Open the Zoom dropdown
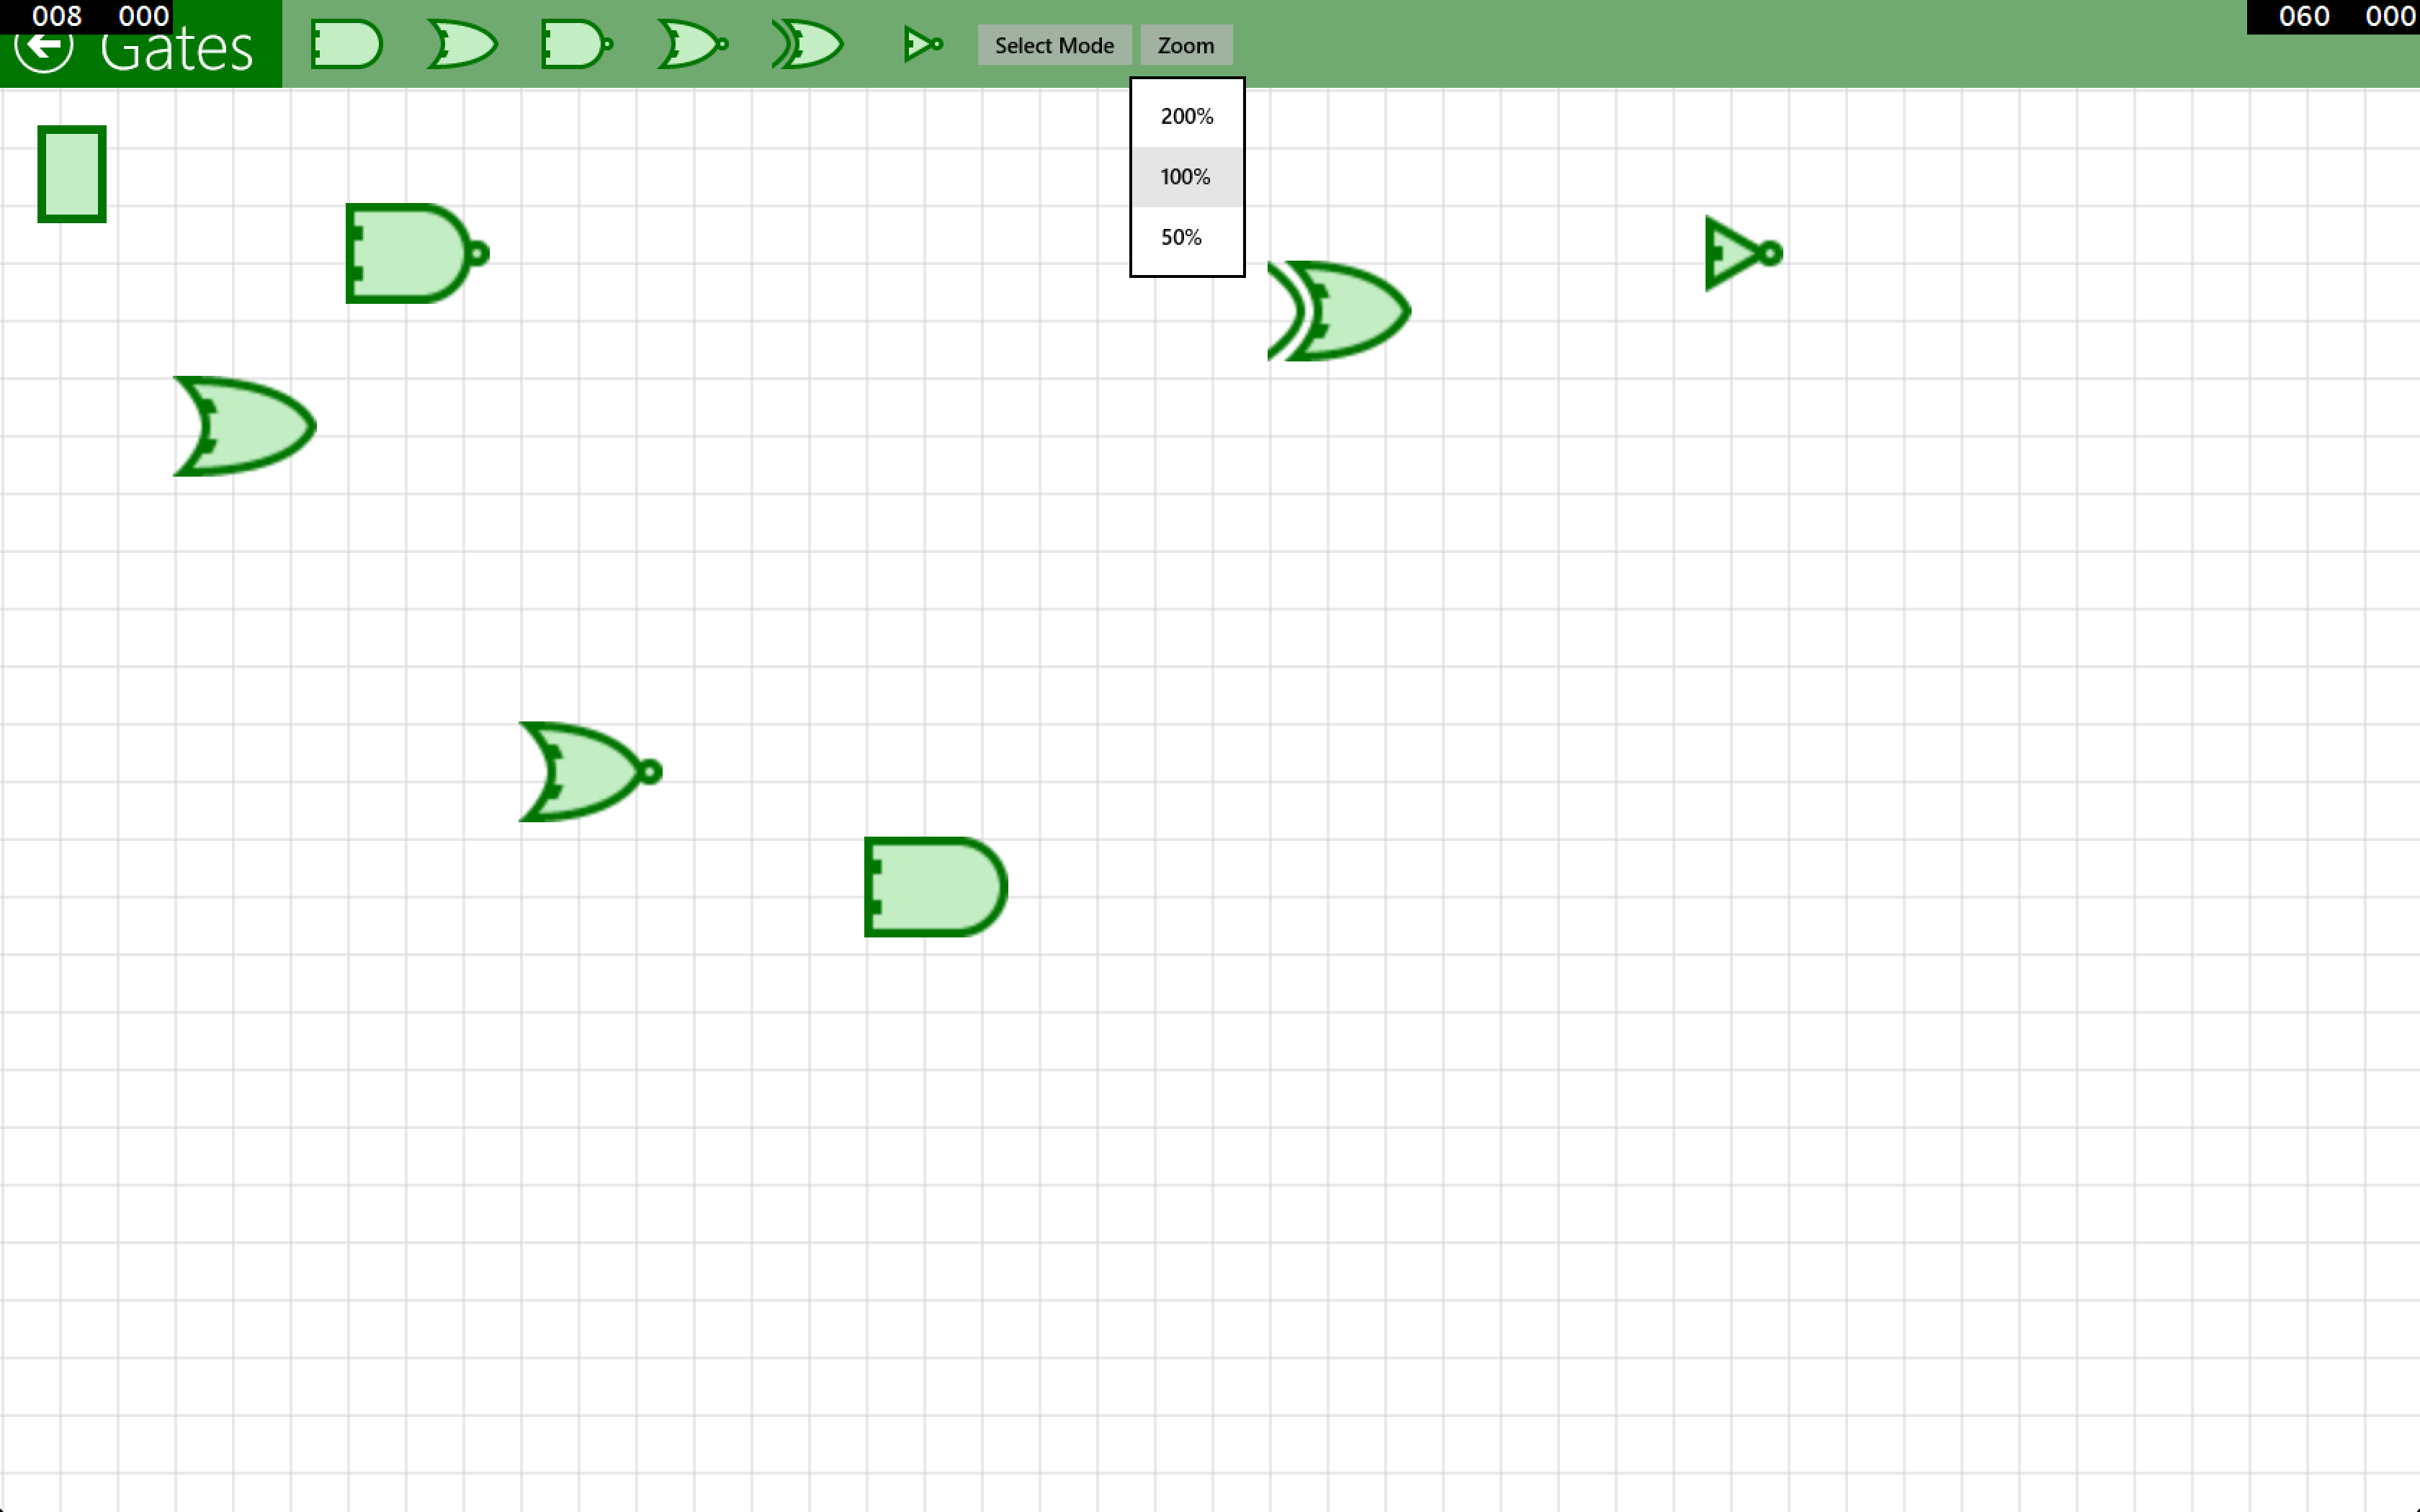This screenshot has width=2420, height=1512. [x=1186, y=45]
